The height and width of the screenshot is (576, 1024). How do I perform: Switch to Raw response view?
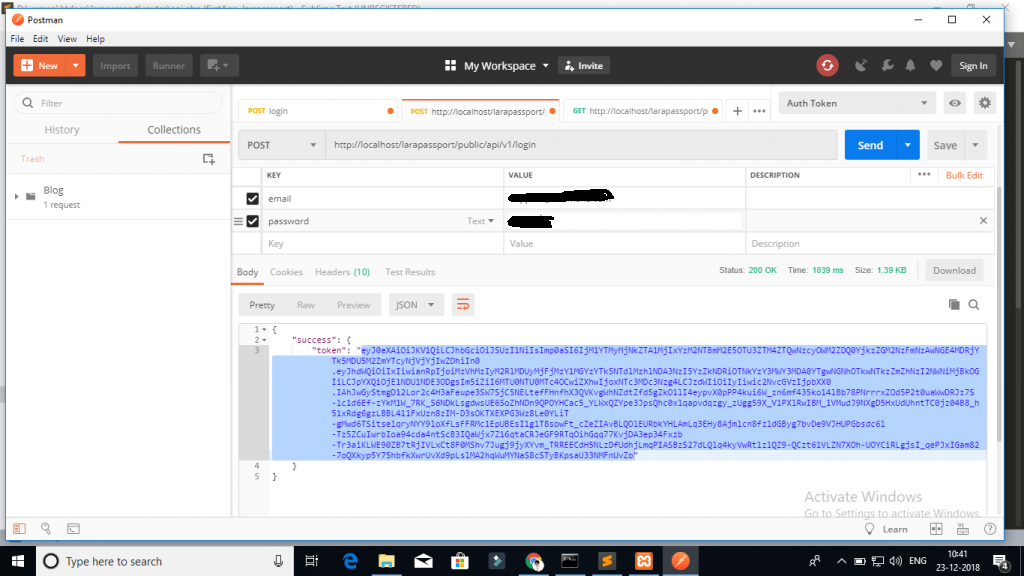point(306,305)
